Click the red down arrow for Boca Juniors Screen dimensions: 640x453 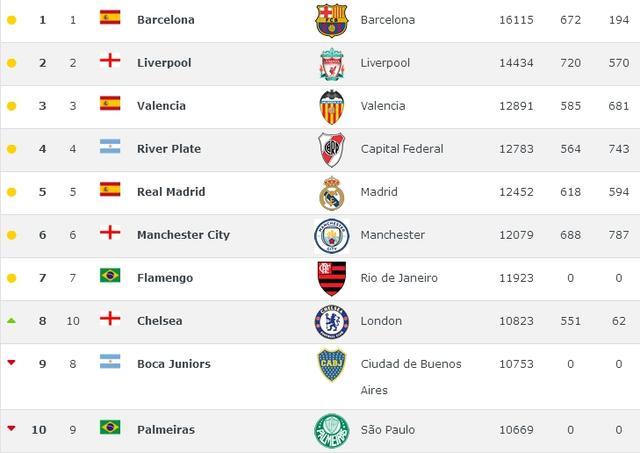(11, 362)
